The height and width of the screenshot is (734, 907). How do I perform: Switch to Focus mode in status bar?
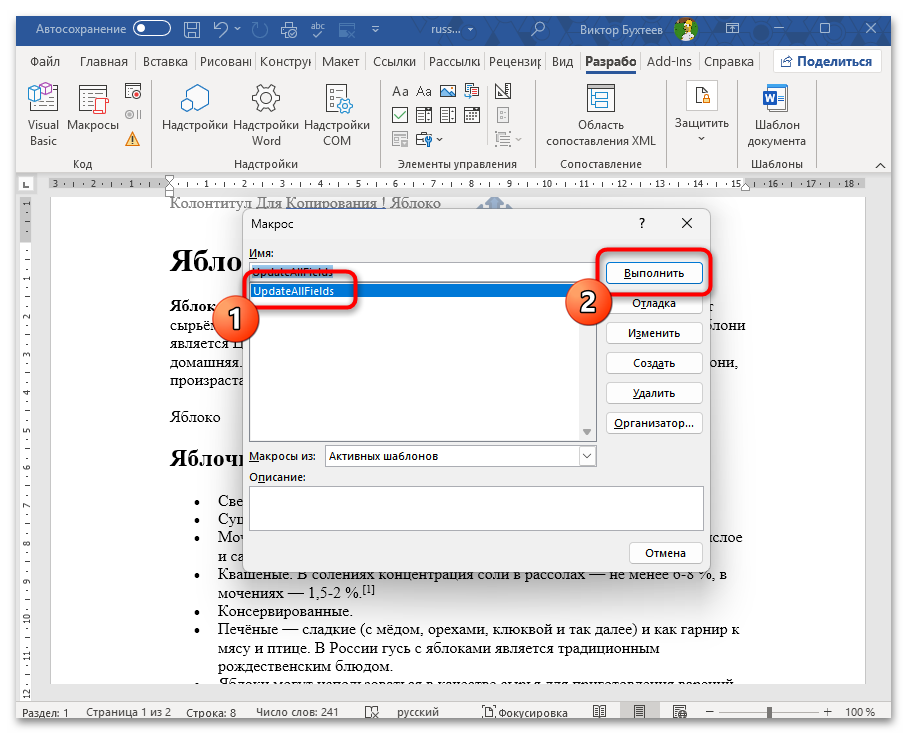click(525, 712)
